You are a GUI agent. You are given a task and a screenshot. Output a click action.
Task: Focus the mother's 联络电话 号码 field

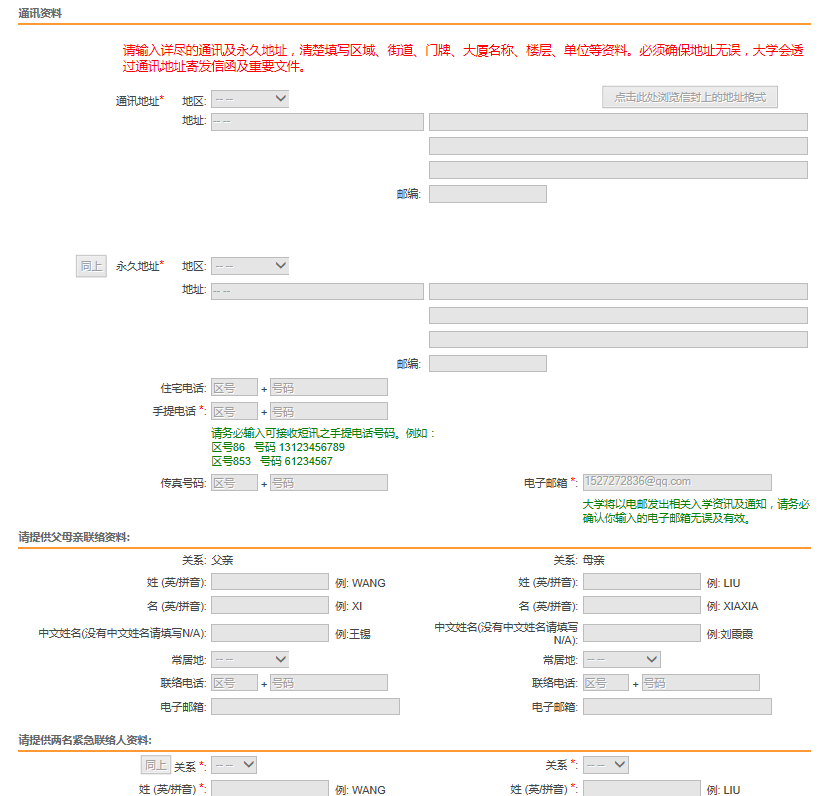(x=700, y=682)
